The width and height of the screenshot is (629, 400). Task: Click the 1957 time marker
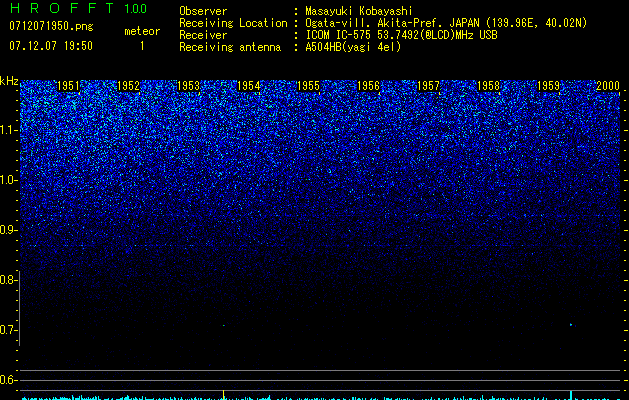(428, 86)
